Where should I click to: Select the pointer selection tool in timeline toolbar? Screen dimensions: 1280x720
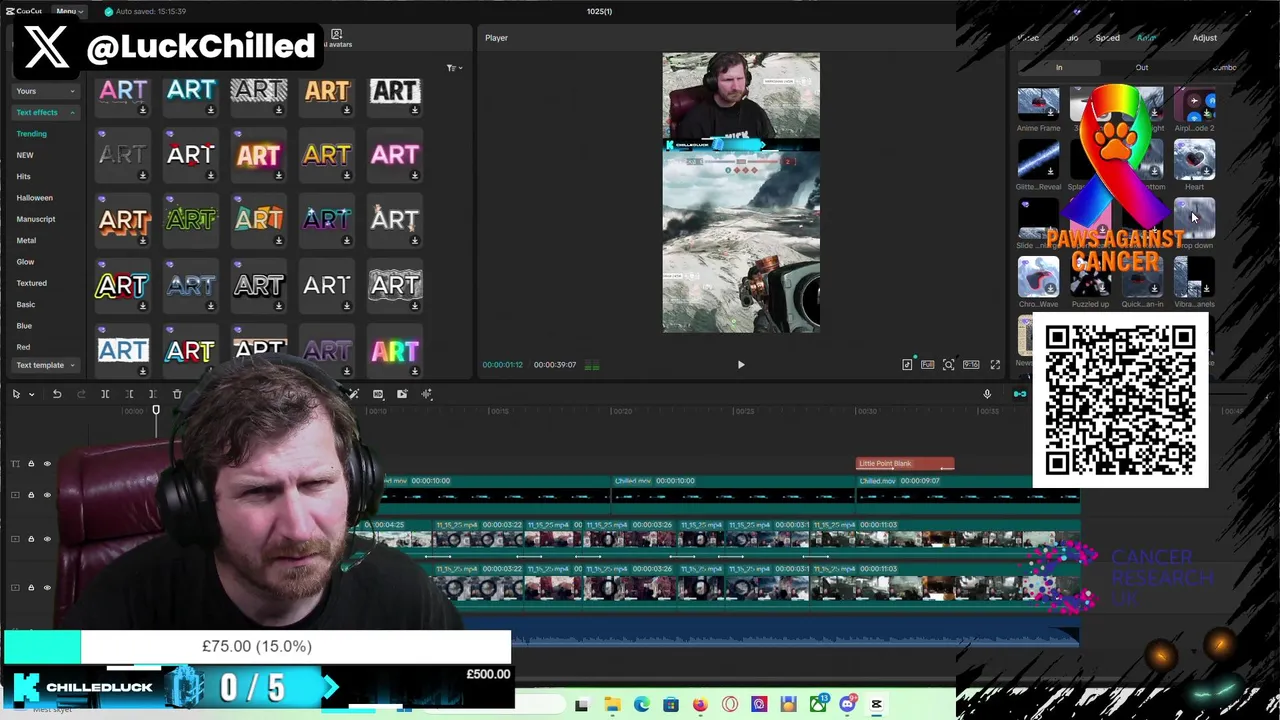pyautogui.click(x=16, y=394)
